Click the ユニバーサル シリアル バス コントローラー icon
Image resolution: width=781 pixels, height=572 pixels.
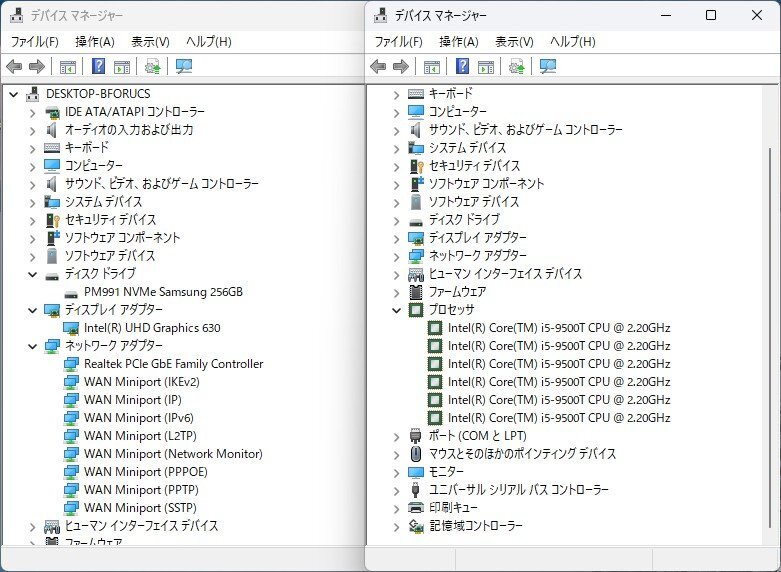point(416,490)
